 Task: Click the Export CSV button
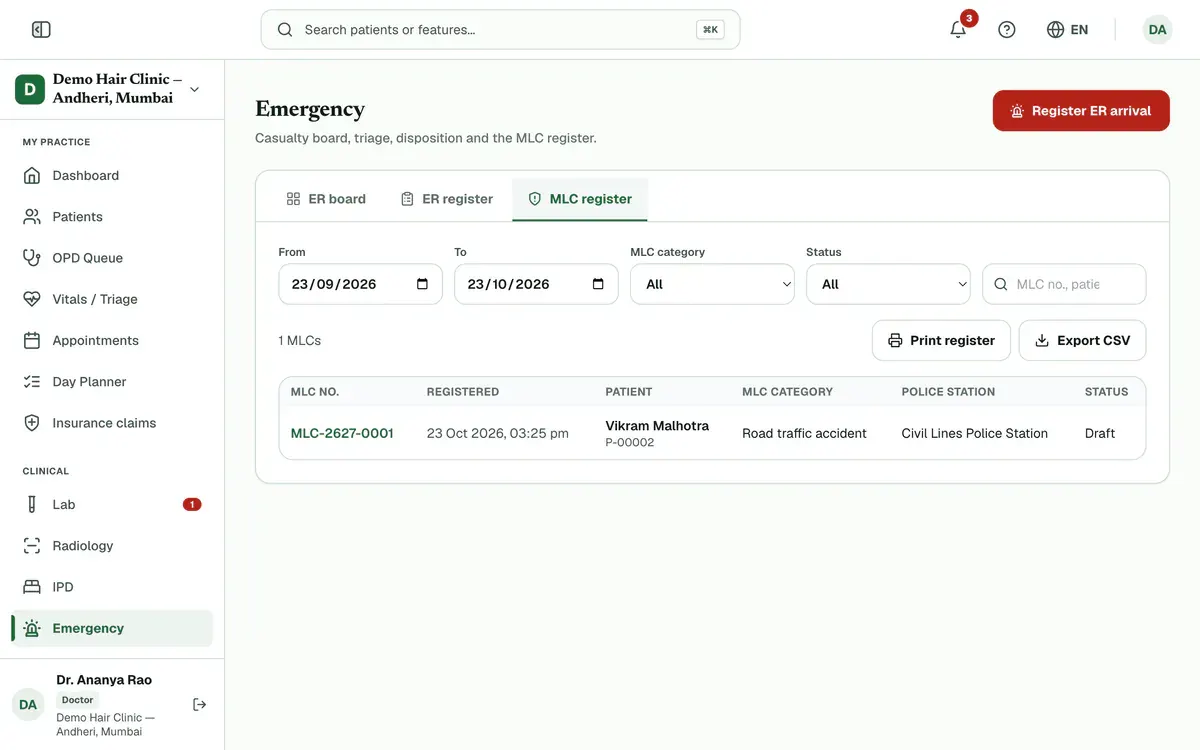coord(1082,340)
